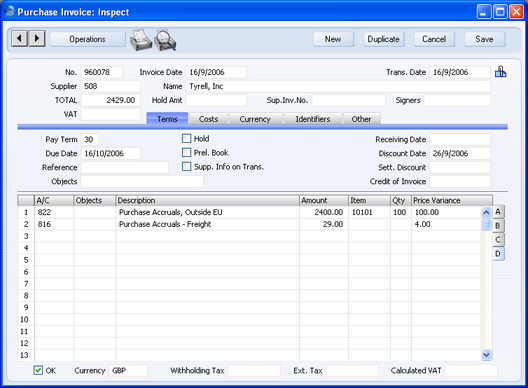Click the Ext. Tax field

point(352,370)
